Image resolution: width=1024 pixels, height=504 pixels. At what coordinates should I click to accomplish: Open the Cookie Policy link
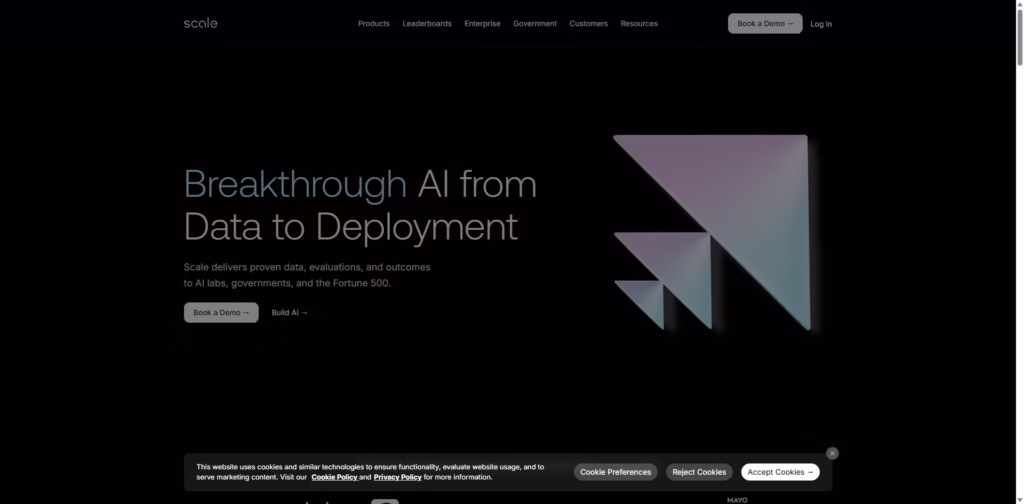[x=333, y=477]
